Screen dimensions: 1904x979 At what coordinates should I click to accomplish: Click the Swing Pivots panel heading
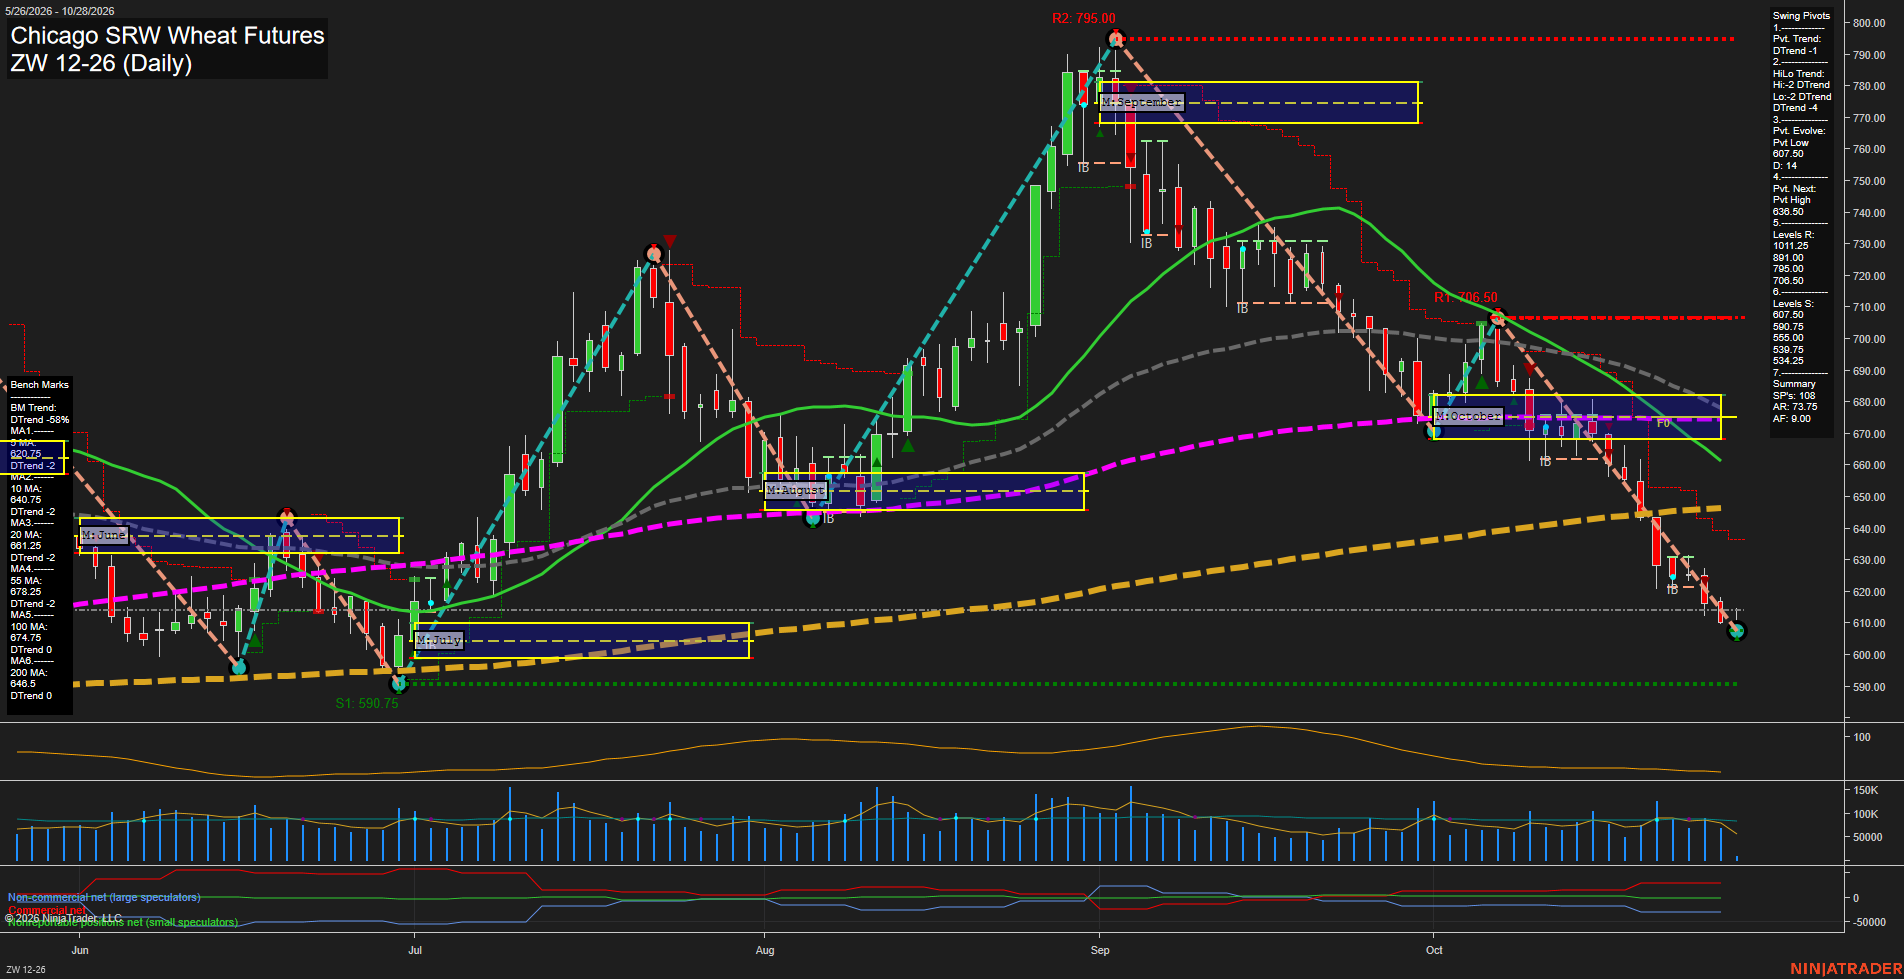coord(1801,16)
